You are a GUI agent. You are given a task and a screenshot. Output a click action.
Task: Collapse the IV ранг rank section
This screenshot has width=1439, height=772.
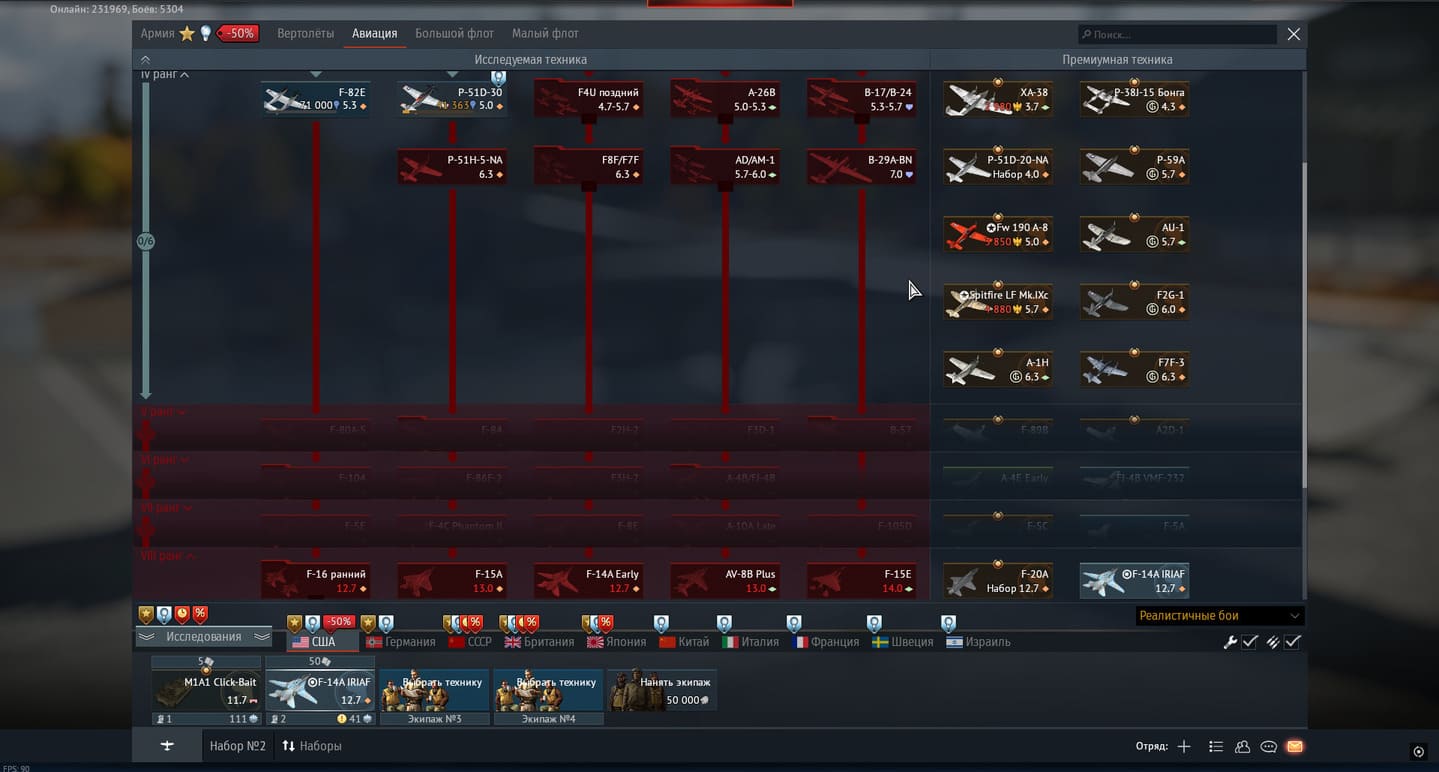tap(165, 75)
